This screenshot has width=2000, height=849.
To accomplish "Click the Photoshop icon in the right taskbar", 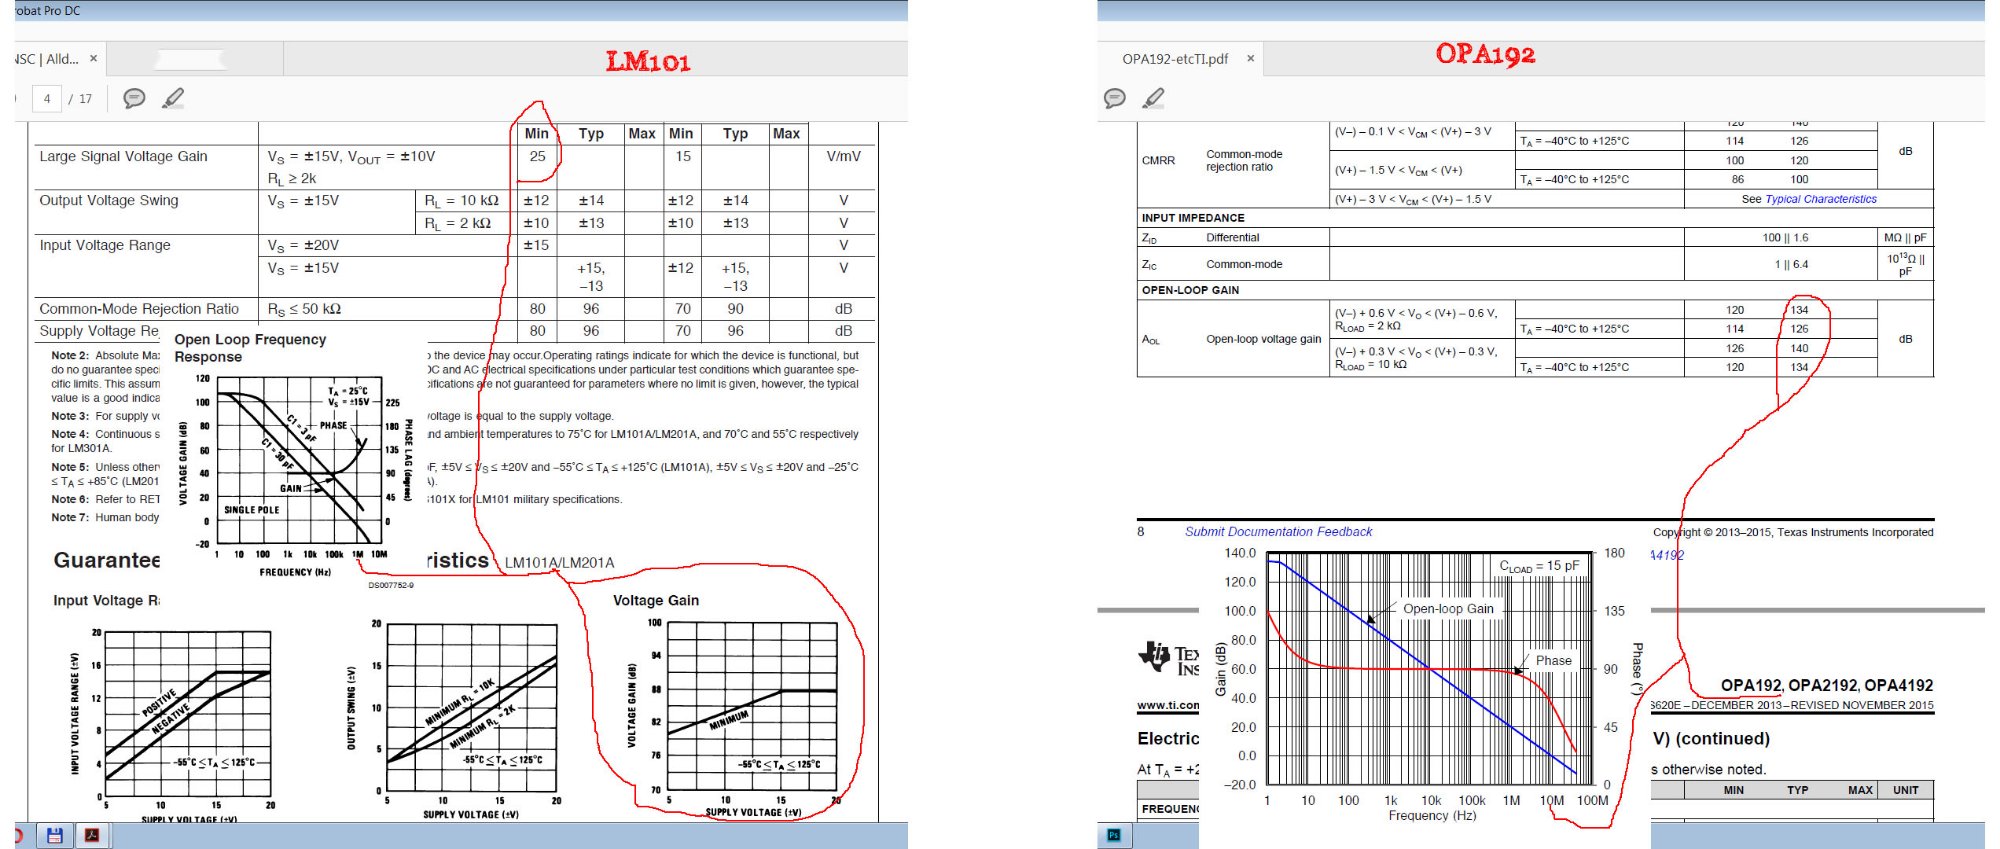I will click(x=1114, y=835).
